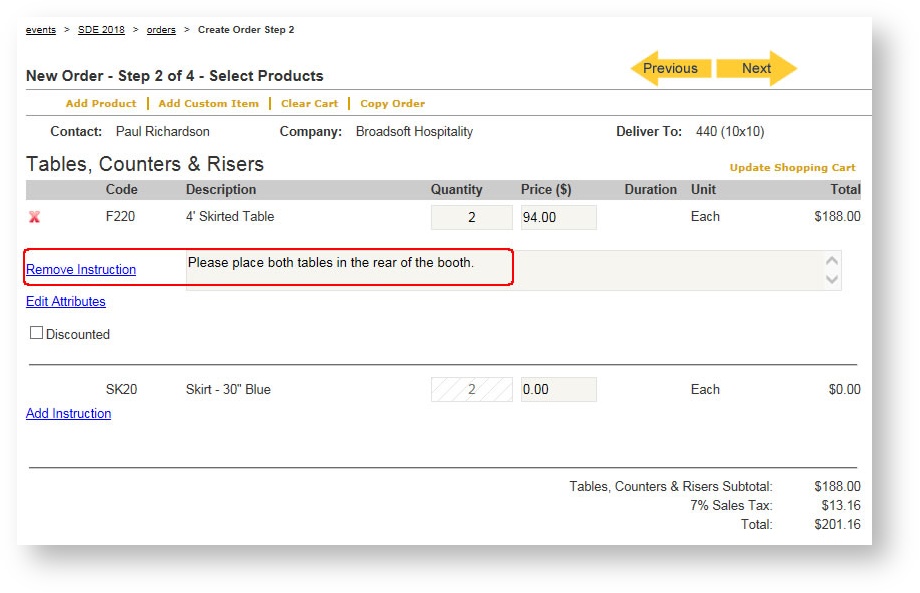Click the down chevron beside the instruction box
Screen dimensions: 920x593
pyautogui.click(x=830, y=280)
